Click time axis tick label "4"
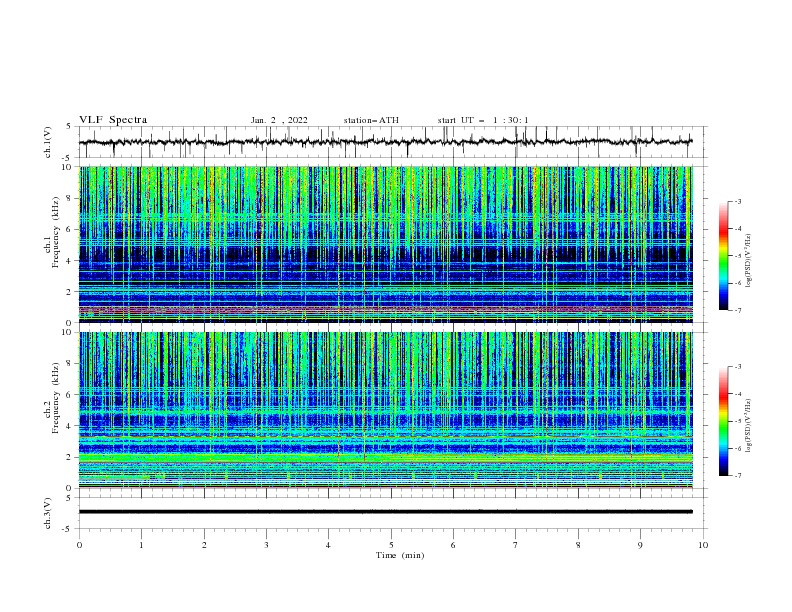This screenshot has width=792, height=612. (x=328, y=545)
